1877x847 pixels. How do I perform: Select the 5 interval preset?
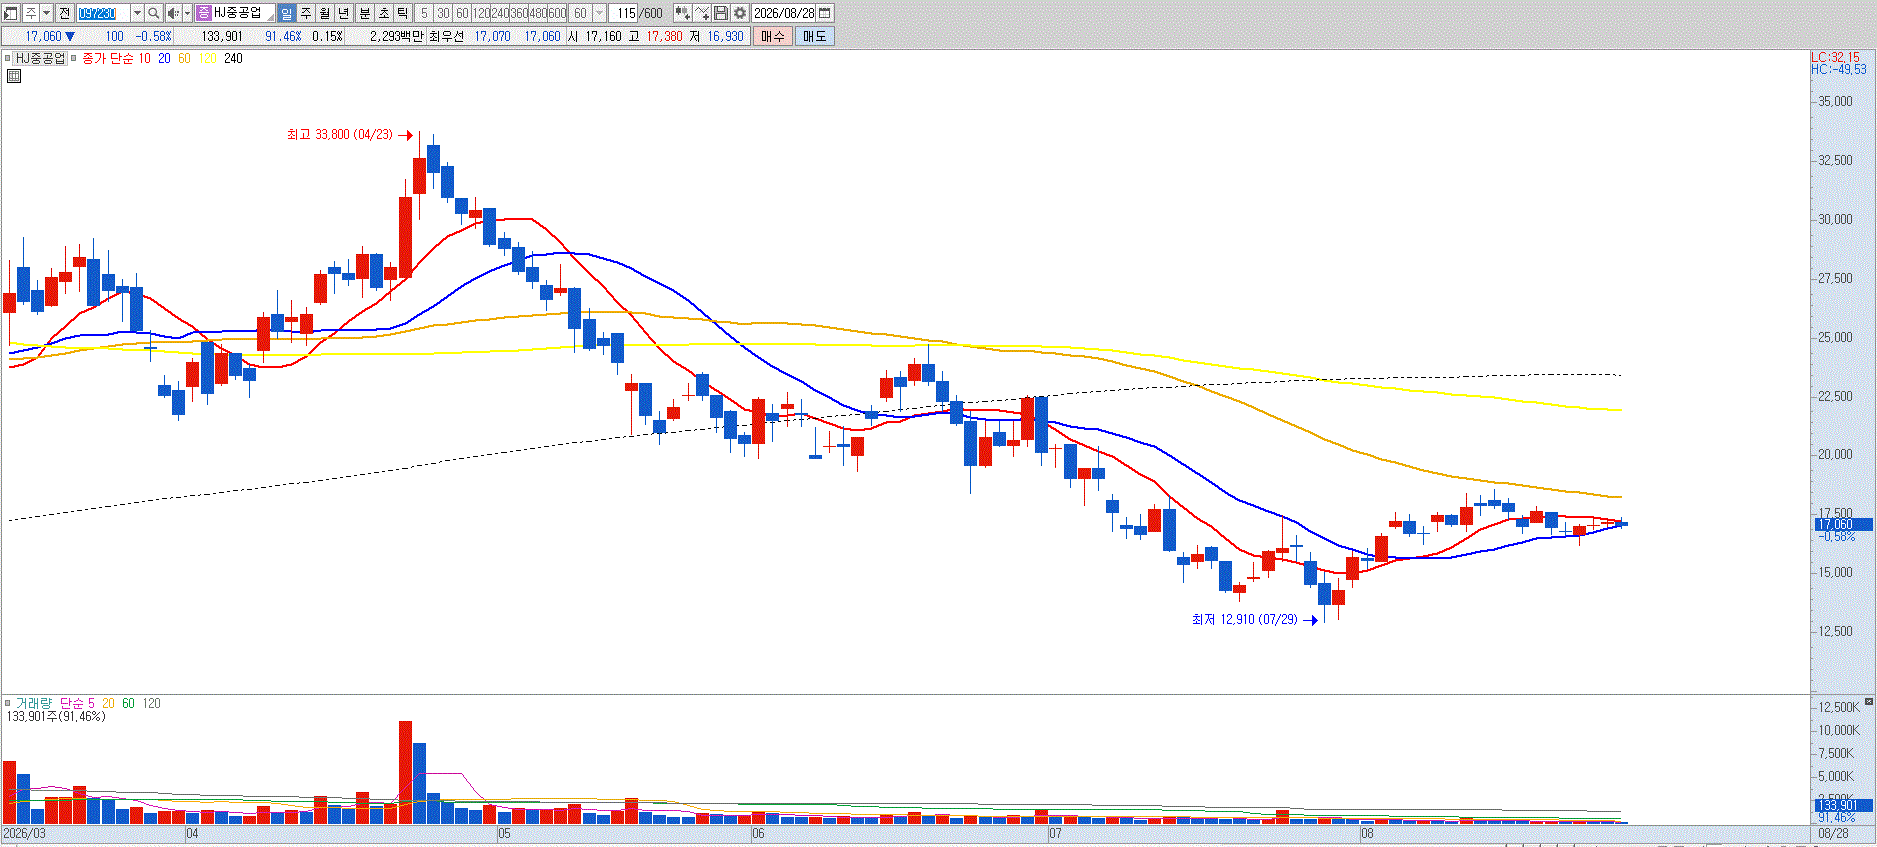[424, 13]
